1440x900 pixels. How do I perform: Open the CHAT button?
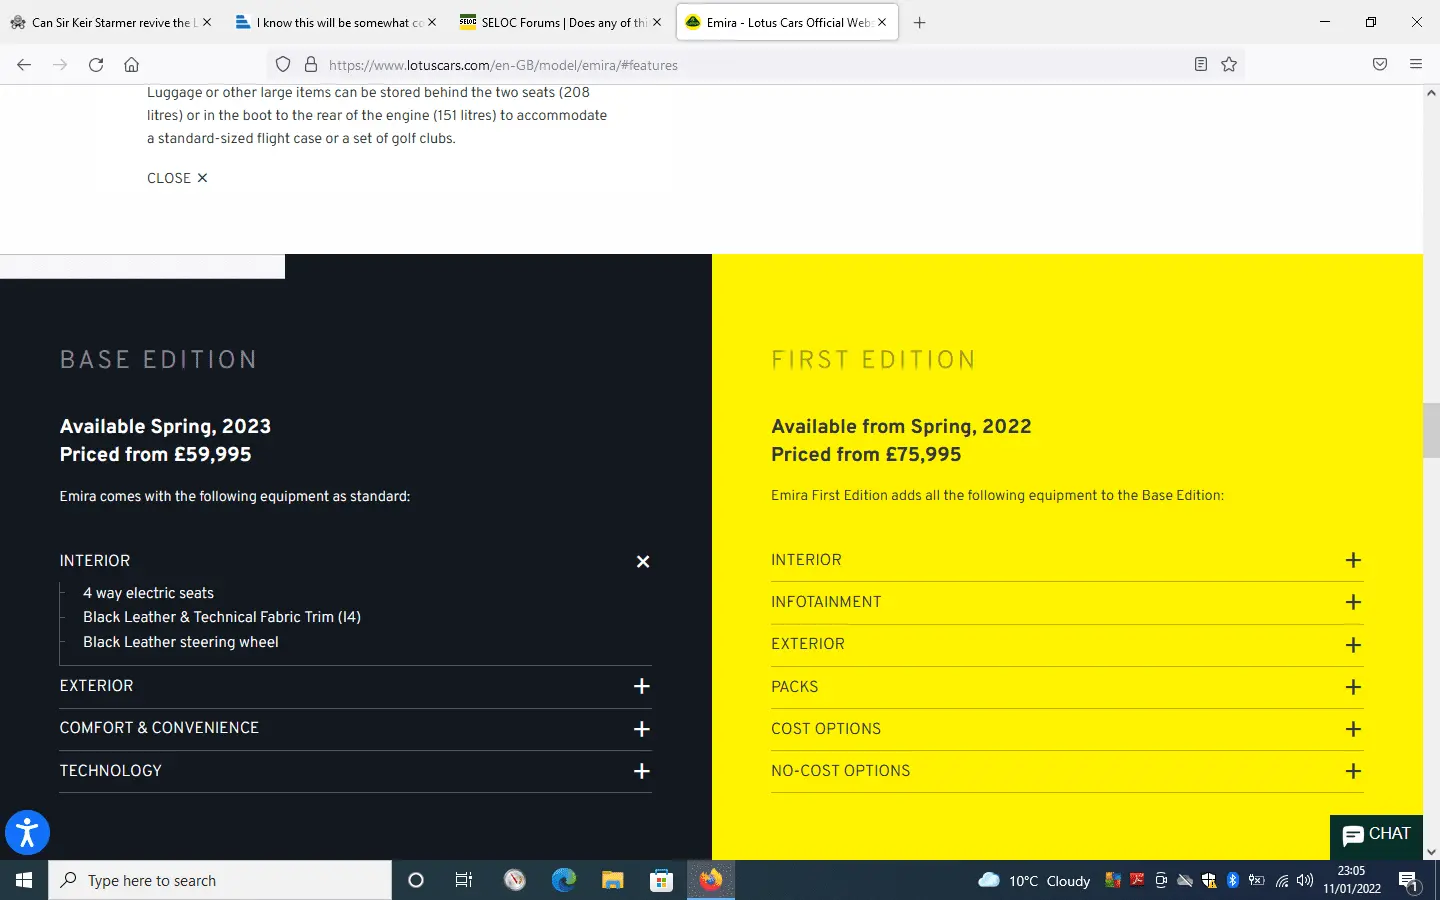pos(1376,835)
